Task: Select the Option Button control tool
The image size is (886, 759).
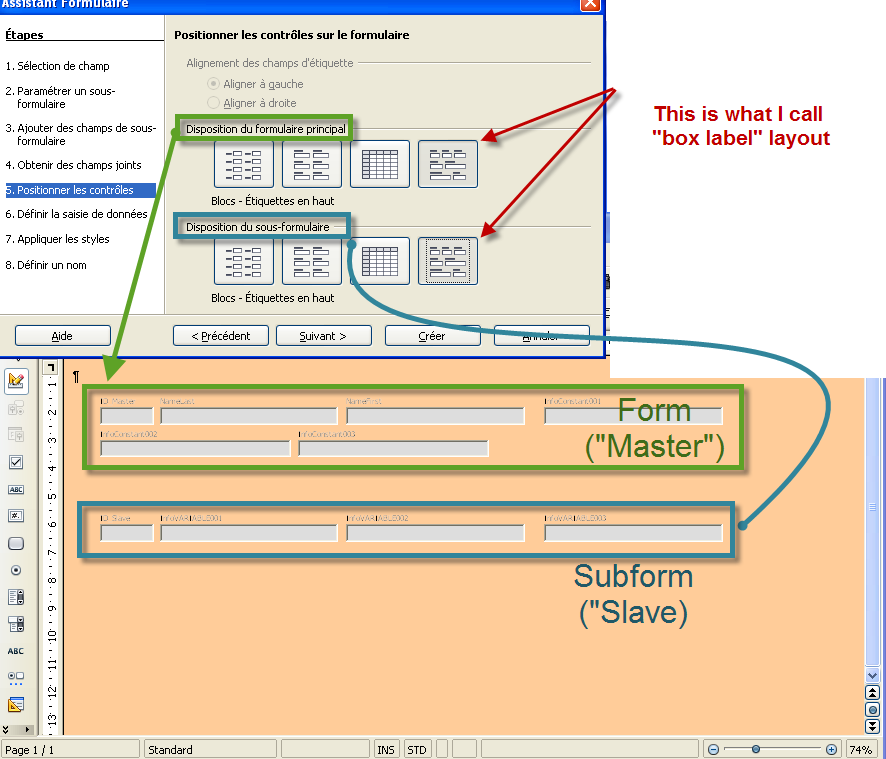Action: click(16, 570)
